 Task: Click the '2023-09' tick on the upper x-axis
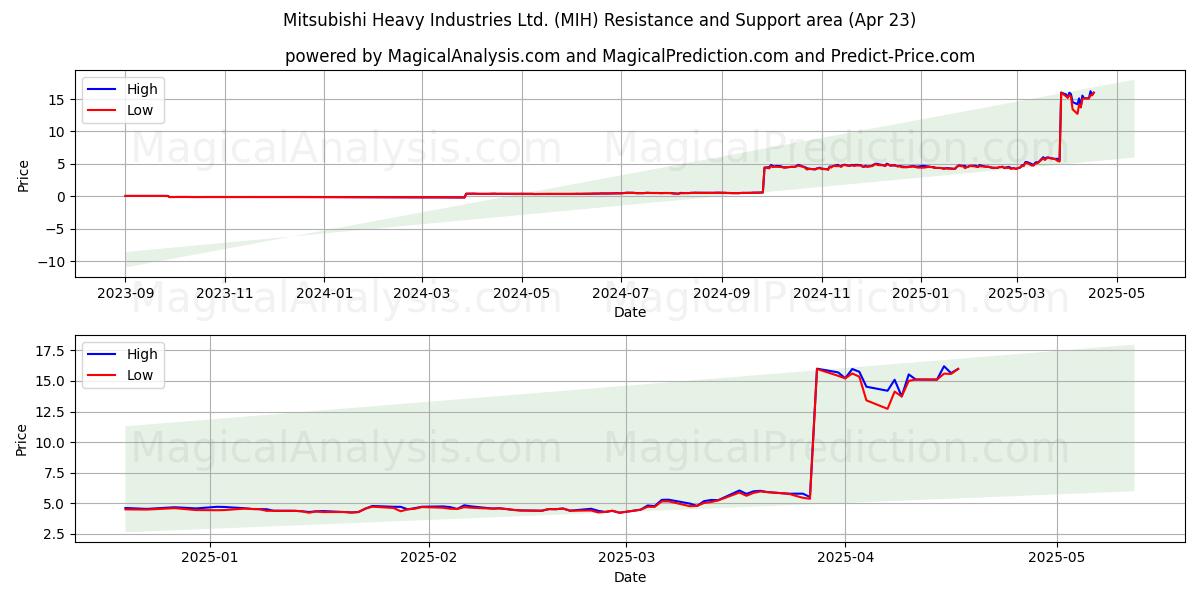125,293
